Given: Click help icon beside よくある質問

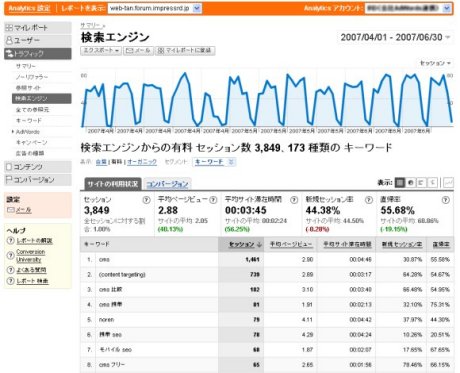Looking at the screenshot, I should point(11,270).
